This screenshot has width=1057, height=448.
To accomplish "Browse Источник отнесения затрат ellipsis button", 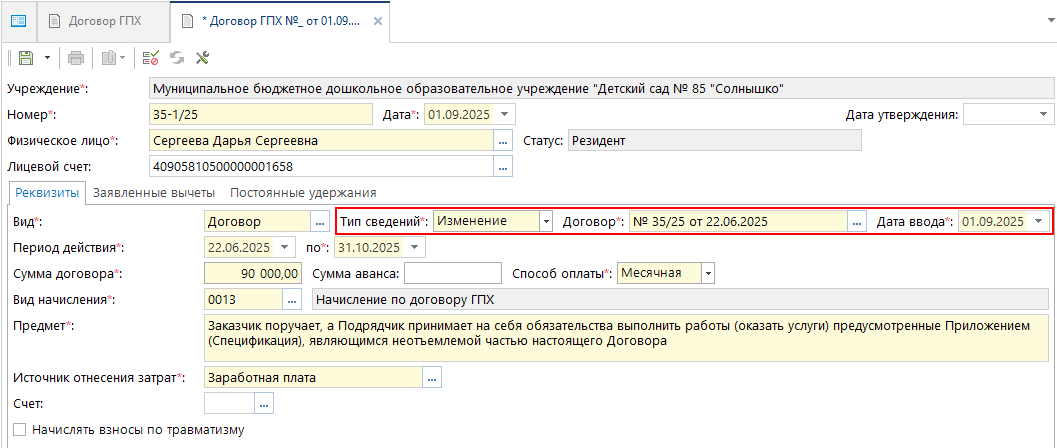I will 431,378.
